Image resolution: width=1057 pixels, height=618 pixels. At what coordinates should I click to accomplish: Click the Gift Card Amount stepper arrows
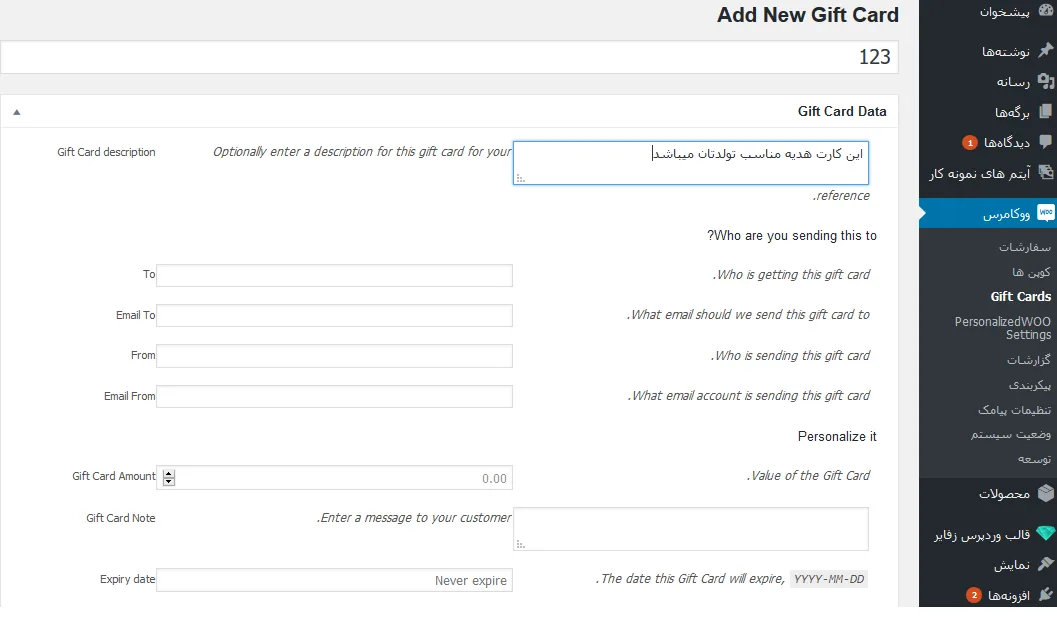point(169,478)
